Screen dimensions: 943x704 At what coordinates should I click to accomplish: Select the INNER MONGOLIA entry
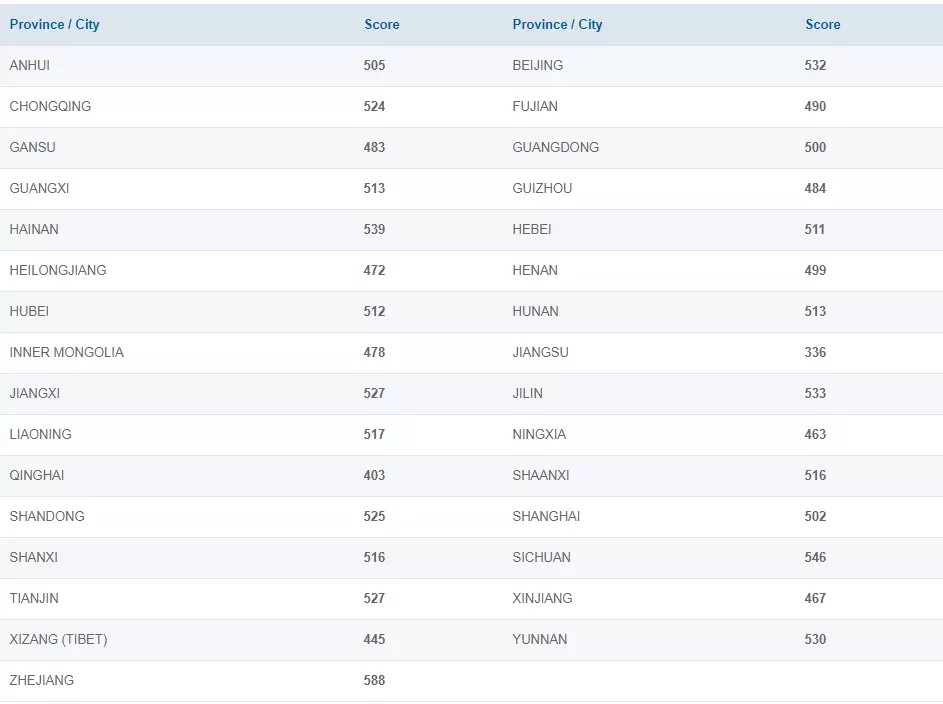coord(67,352)
